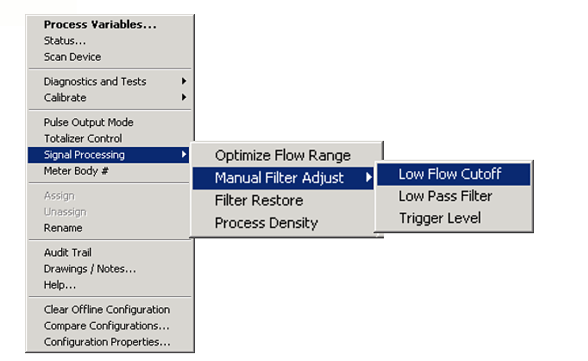Select Clear Offline Configuration

pyautogui.click(x=107, y=310)
